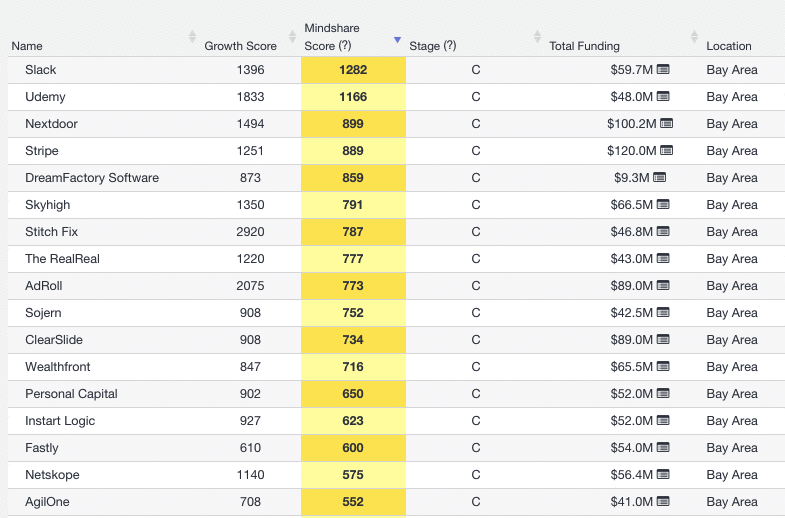Select Stage value C in Slack row
The image size is (785, 518).
click(476, 70)
